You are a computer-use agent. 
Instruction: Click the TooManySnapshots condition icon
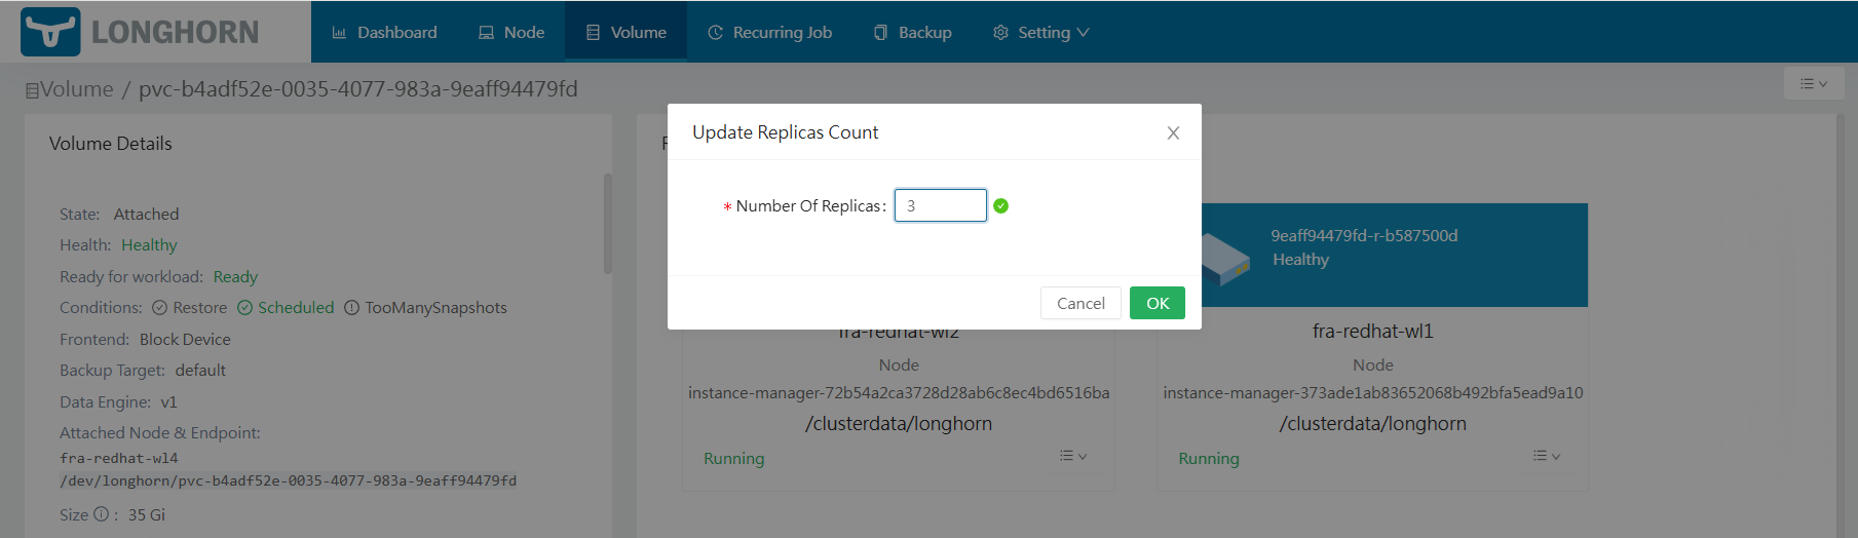pyautogui.click(x=352, y=308)
